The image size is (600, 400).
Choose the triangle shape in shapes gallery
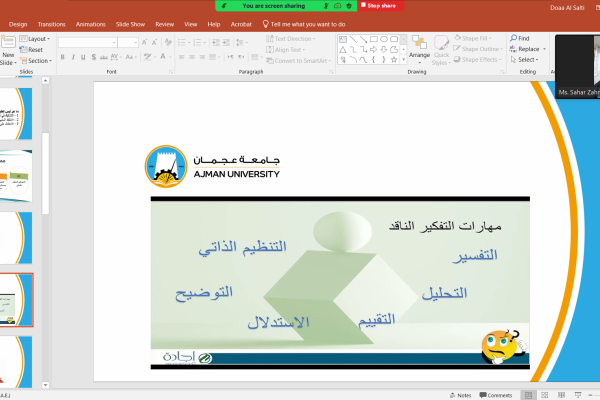pos(343,49)
